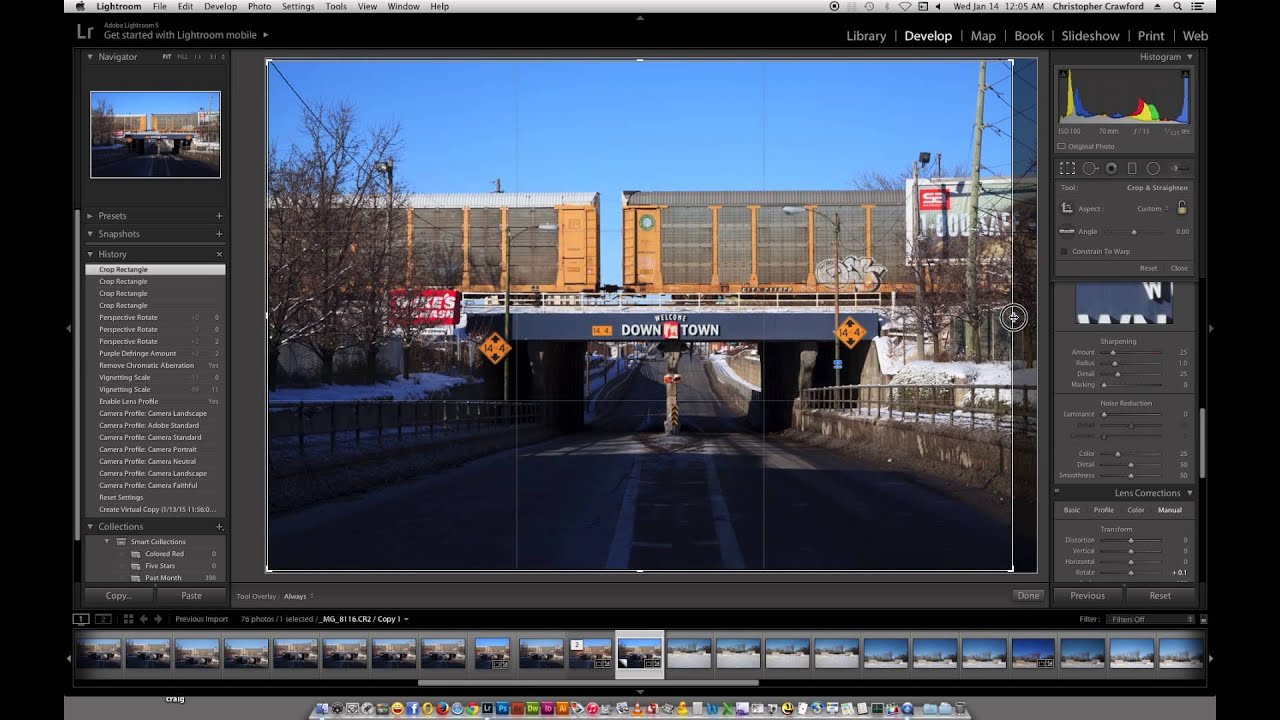Viewport: 1280px width, 720px height.
Task: Reset the crop in the tool panel
Action: (1148, 268)
